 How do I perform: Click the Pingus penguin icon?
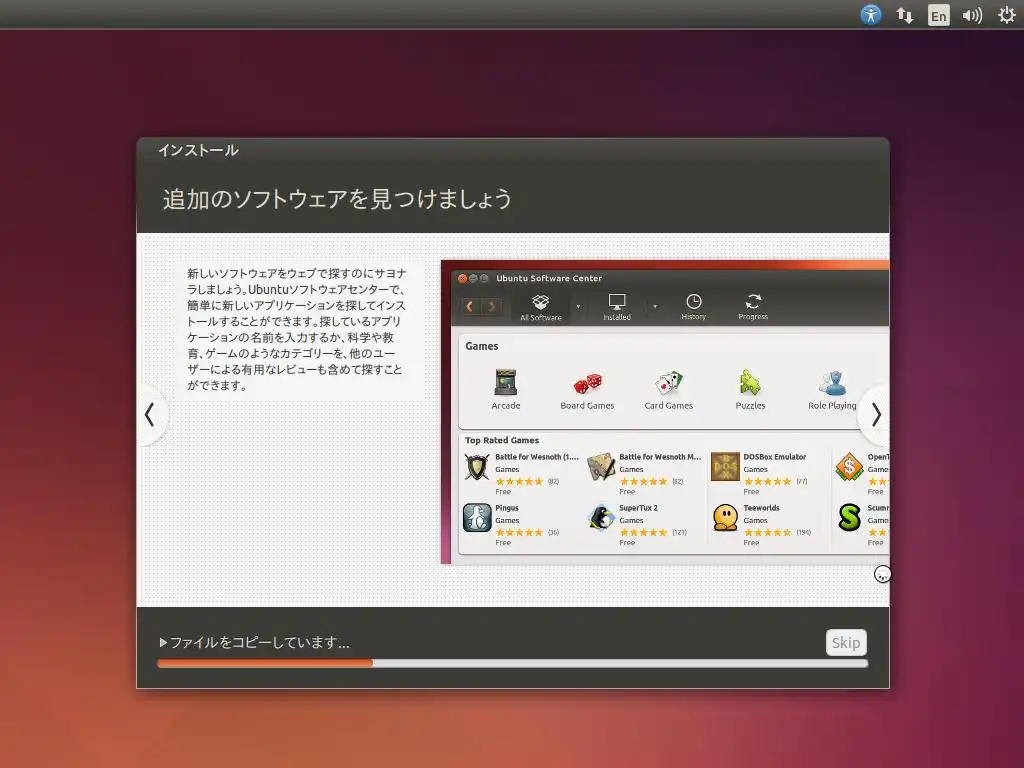point(477,519)
